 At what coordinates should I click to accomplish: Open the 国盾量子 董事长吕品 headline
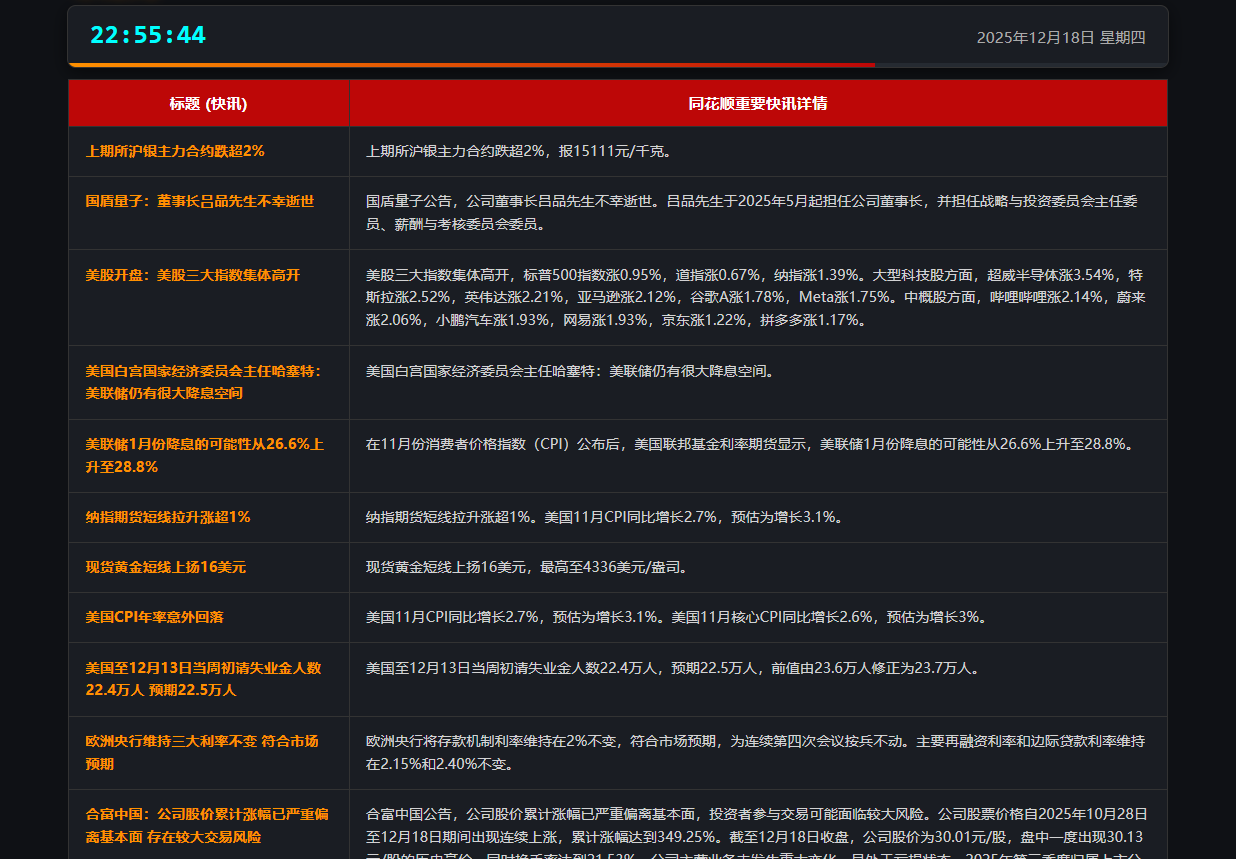[199, 201]
